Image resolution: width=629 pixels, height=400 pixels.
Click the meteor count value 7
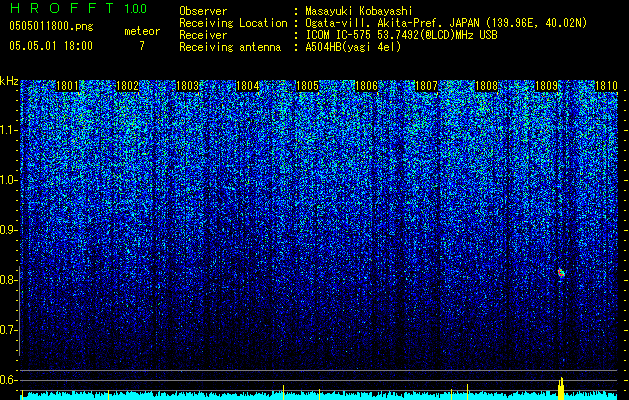coord(142,46)
